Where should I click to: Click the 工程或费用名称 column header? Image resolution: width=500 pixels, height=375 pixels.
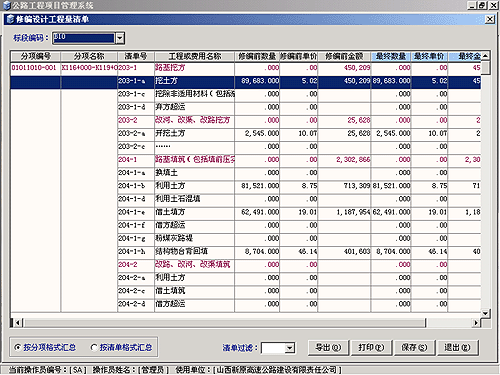coord(195,56)
